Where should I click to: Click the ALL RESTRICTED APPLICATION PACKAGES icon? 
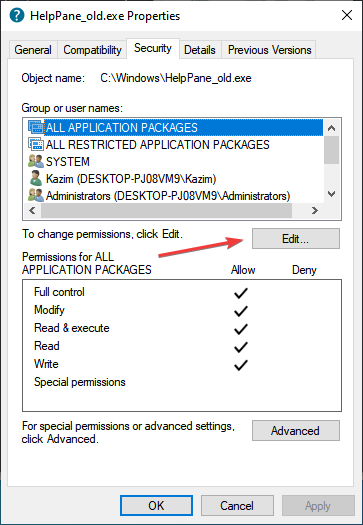[x=36, y=145]
